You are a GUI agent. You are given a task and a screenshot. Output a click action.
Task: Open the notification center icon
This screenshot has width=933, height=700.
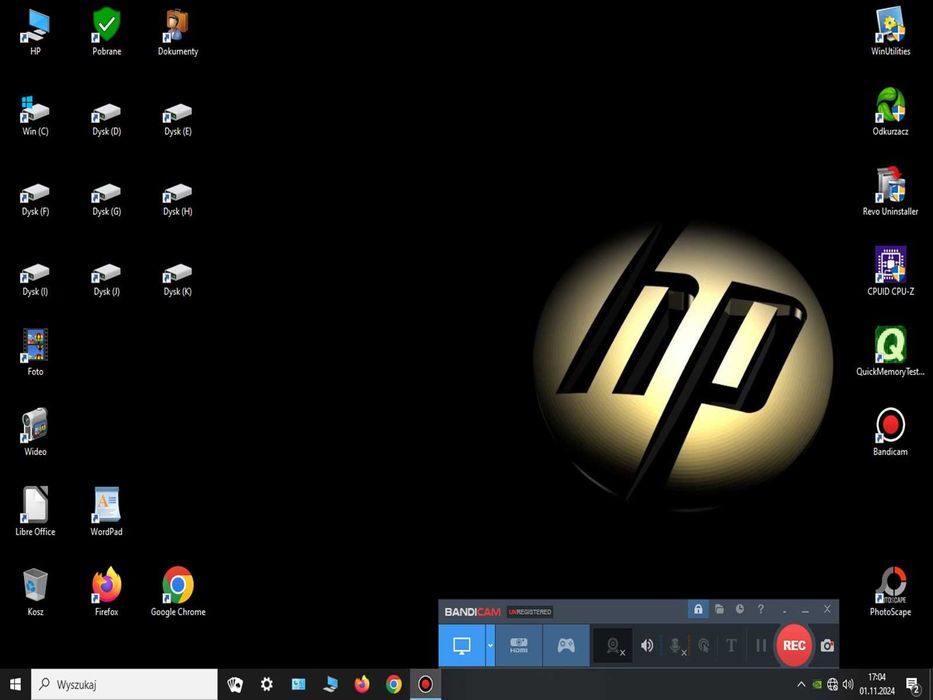(913, 685)
